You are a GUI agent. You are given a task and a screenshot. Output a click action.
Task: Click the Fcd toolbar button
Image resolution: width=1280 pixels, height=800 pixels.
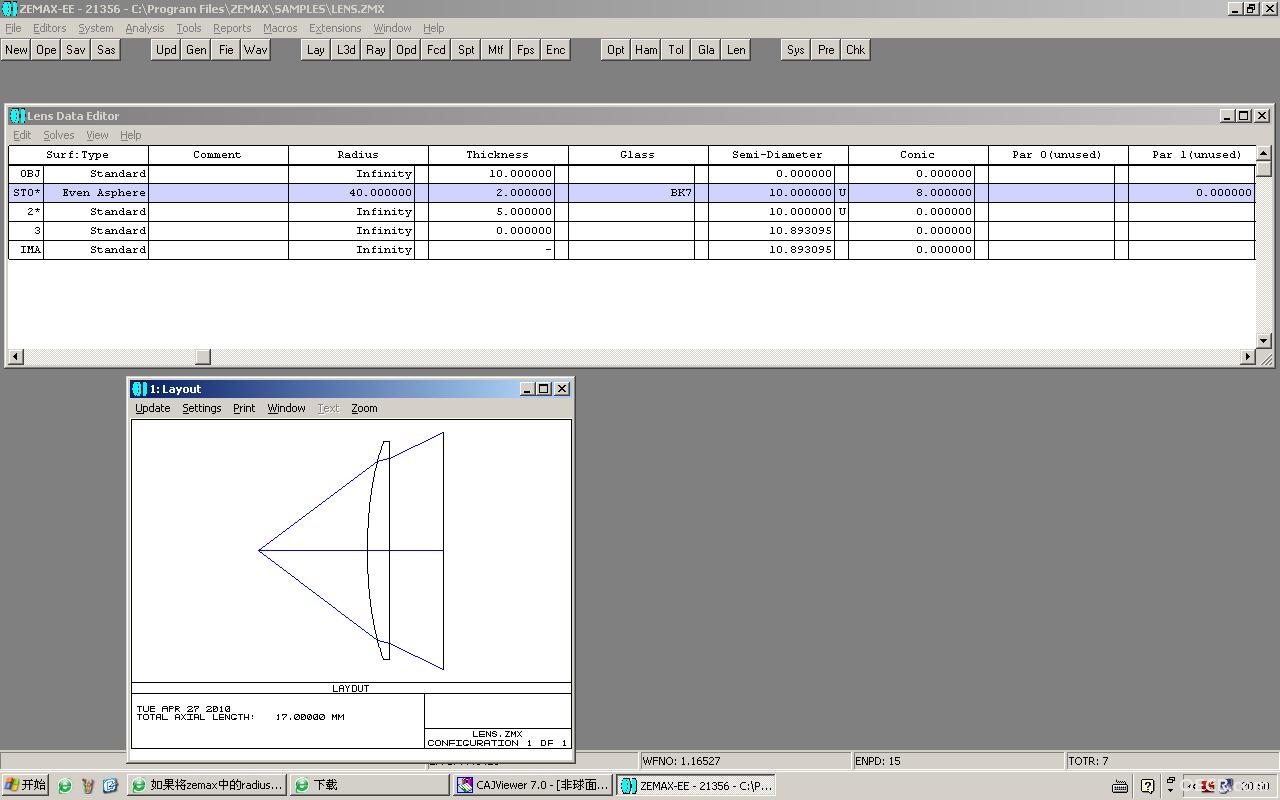tap(436, 50)
